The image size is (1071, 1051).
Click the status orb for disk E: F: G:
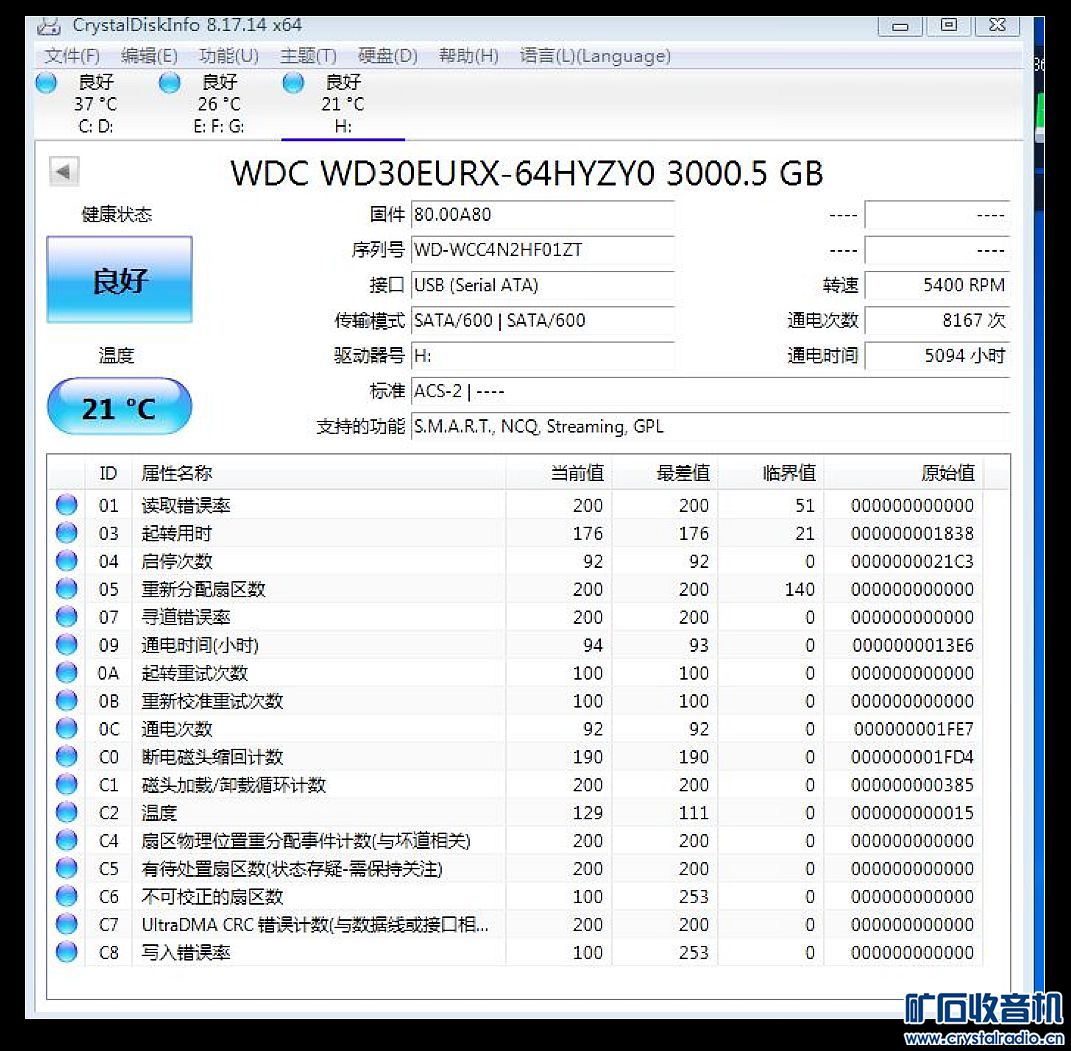169,83
